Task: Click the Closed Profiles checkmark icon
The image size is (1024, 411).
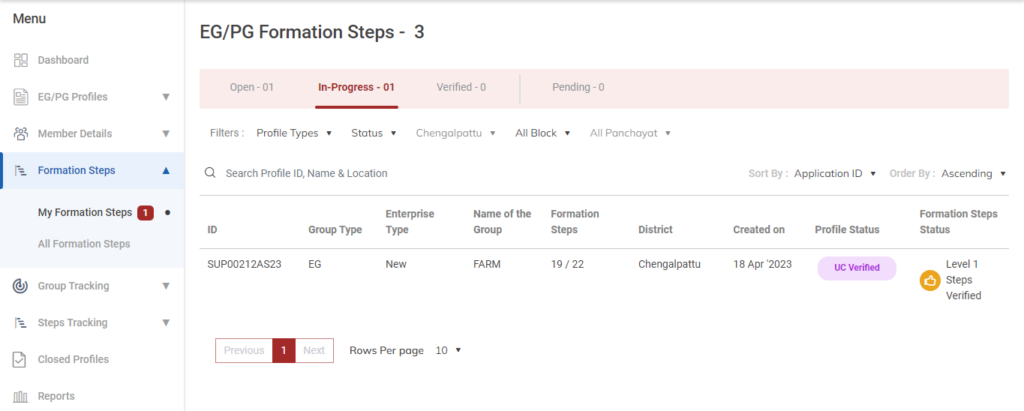Action: (20, 360)
